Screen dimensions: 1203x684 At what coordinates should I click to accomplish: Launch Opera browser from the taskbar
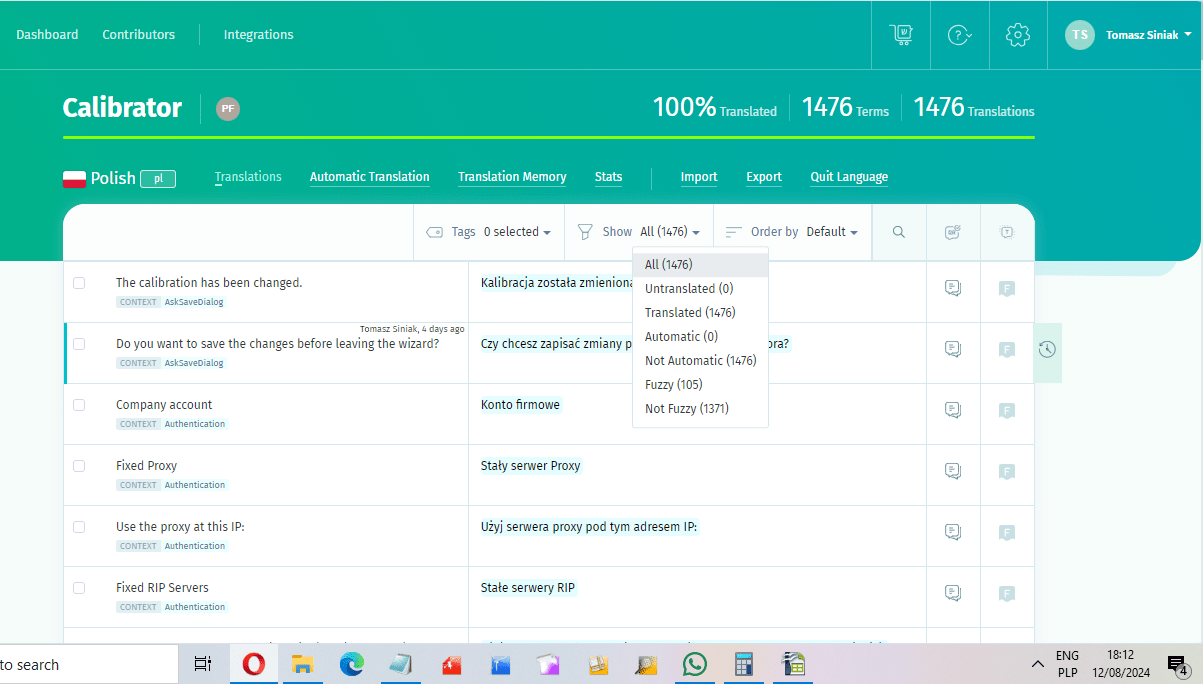pyautogui.click(x=253, y=664)
